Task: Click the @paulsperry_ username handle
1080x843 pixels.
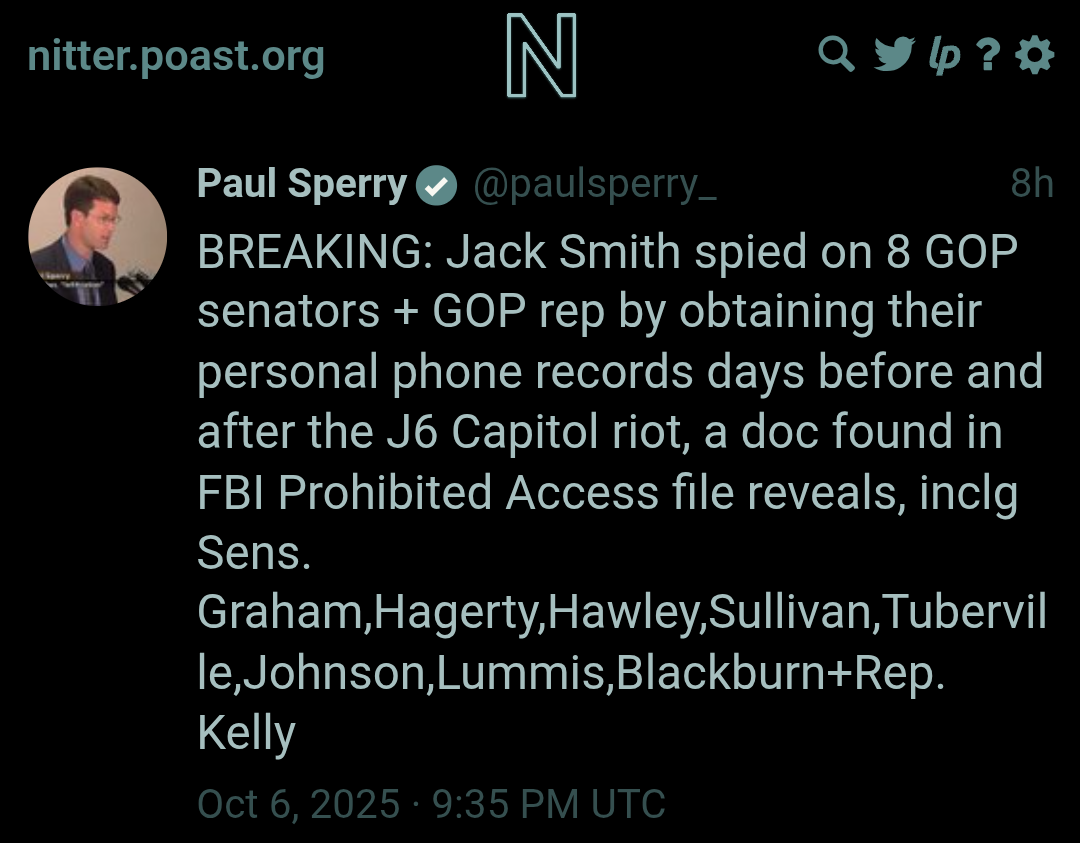Action: (x=594, y=184)
